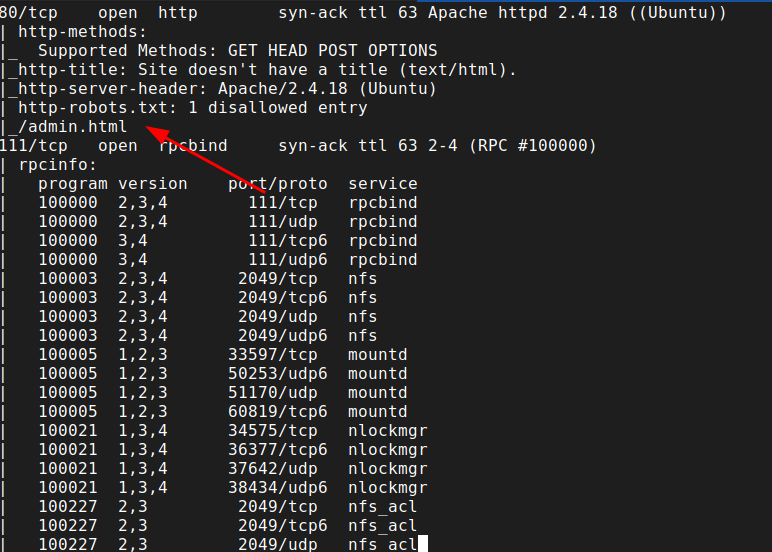
Task: Click '38434/udp6' nlockmgr port
Action: pyautogui.click(x=278, y=487)
